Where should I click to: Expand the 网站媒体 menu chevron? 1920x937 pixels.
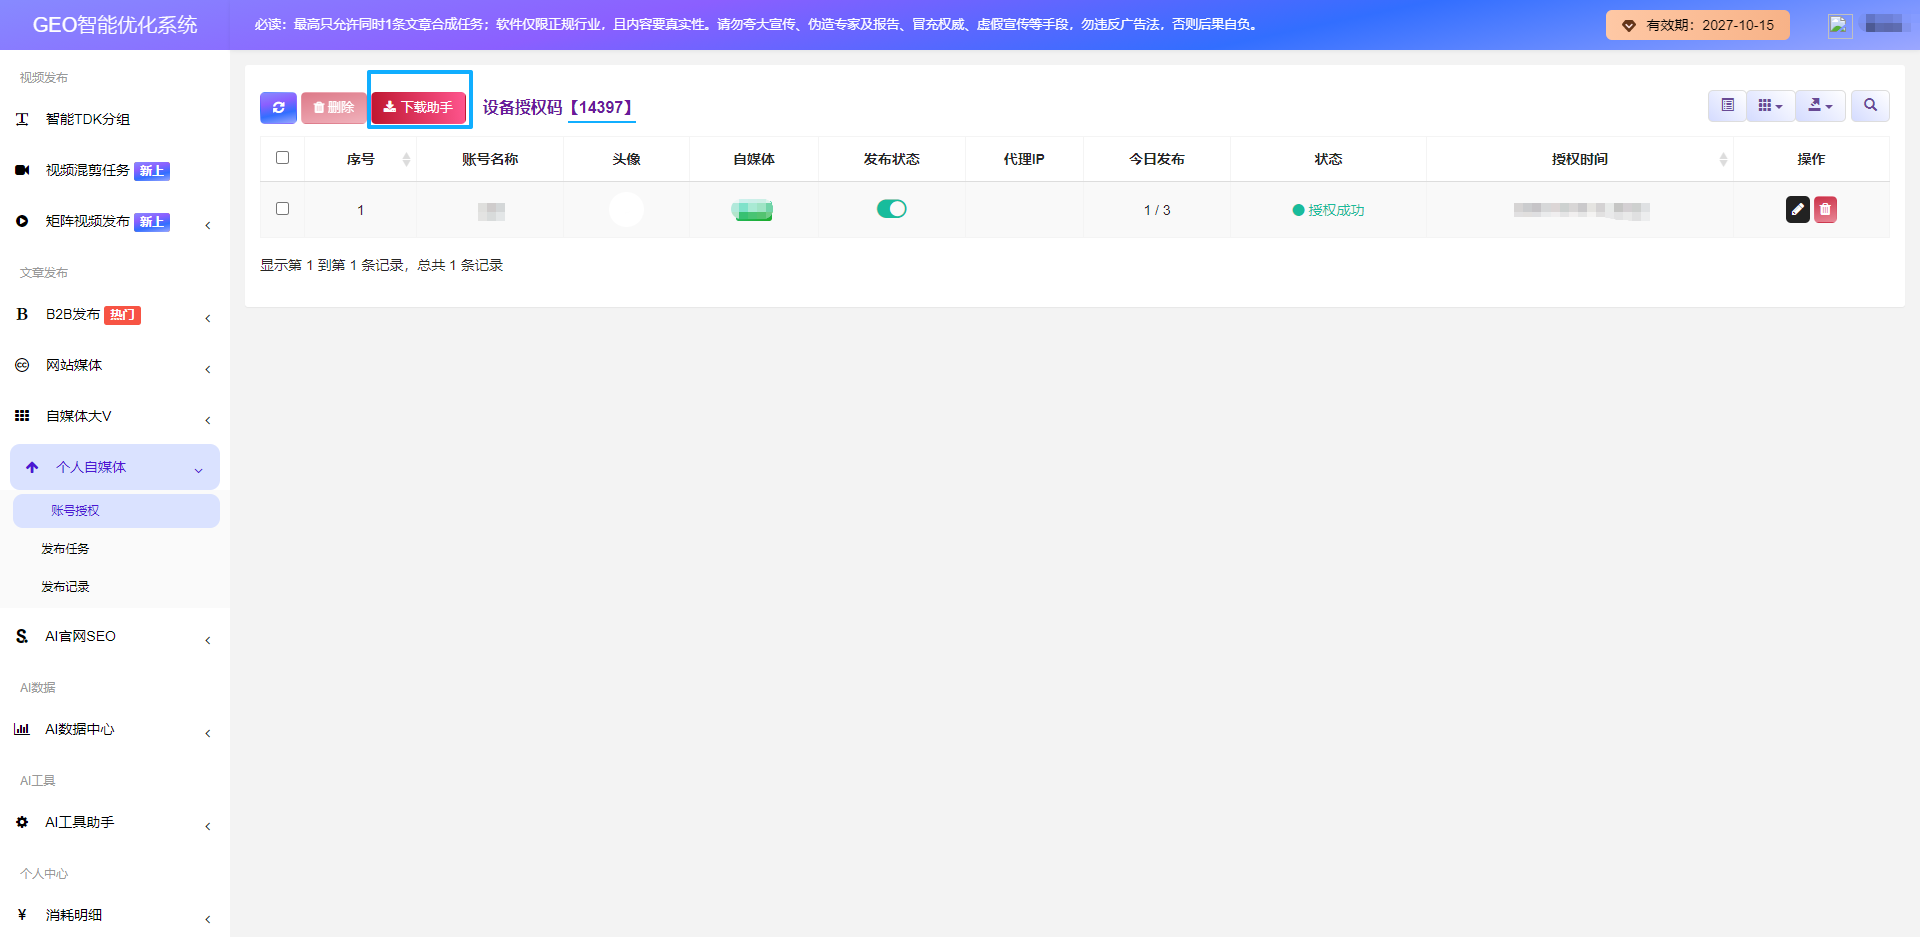click(x=208, y=369)
